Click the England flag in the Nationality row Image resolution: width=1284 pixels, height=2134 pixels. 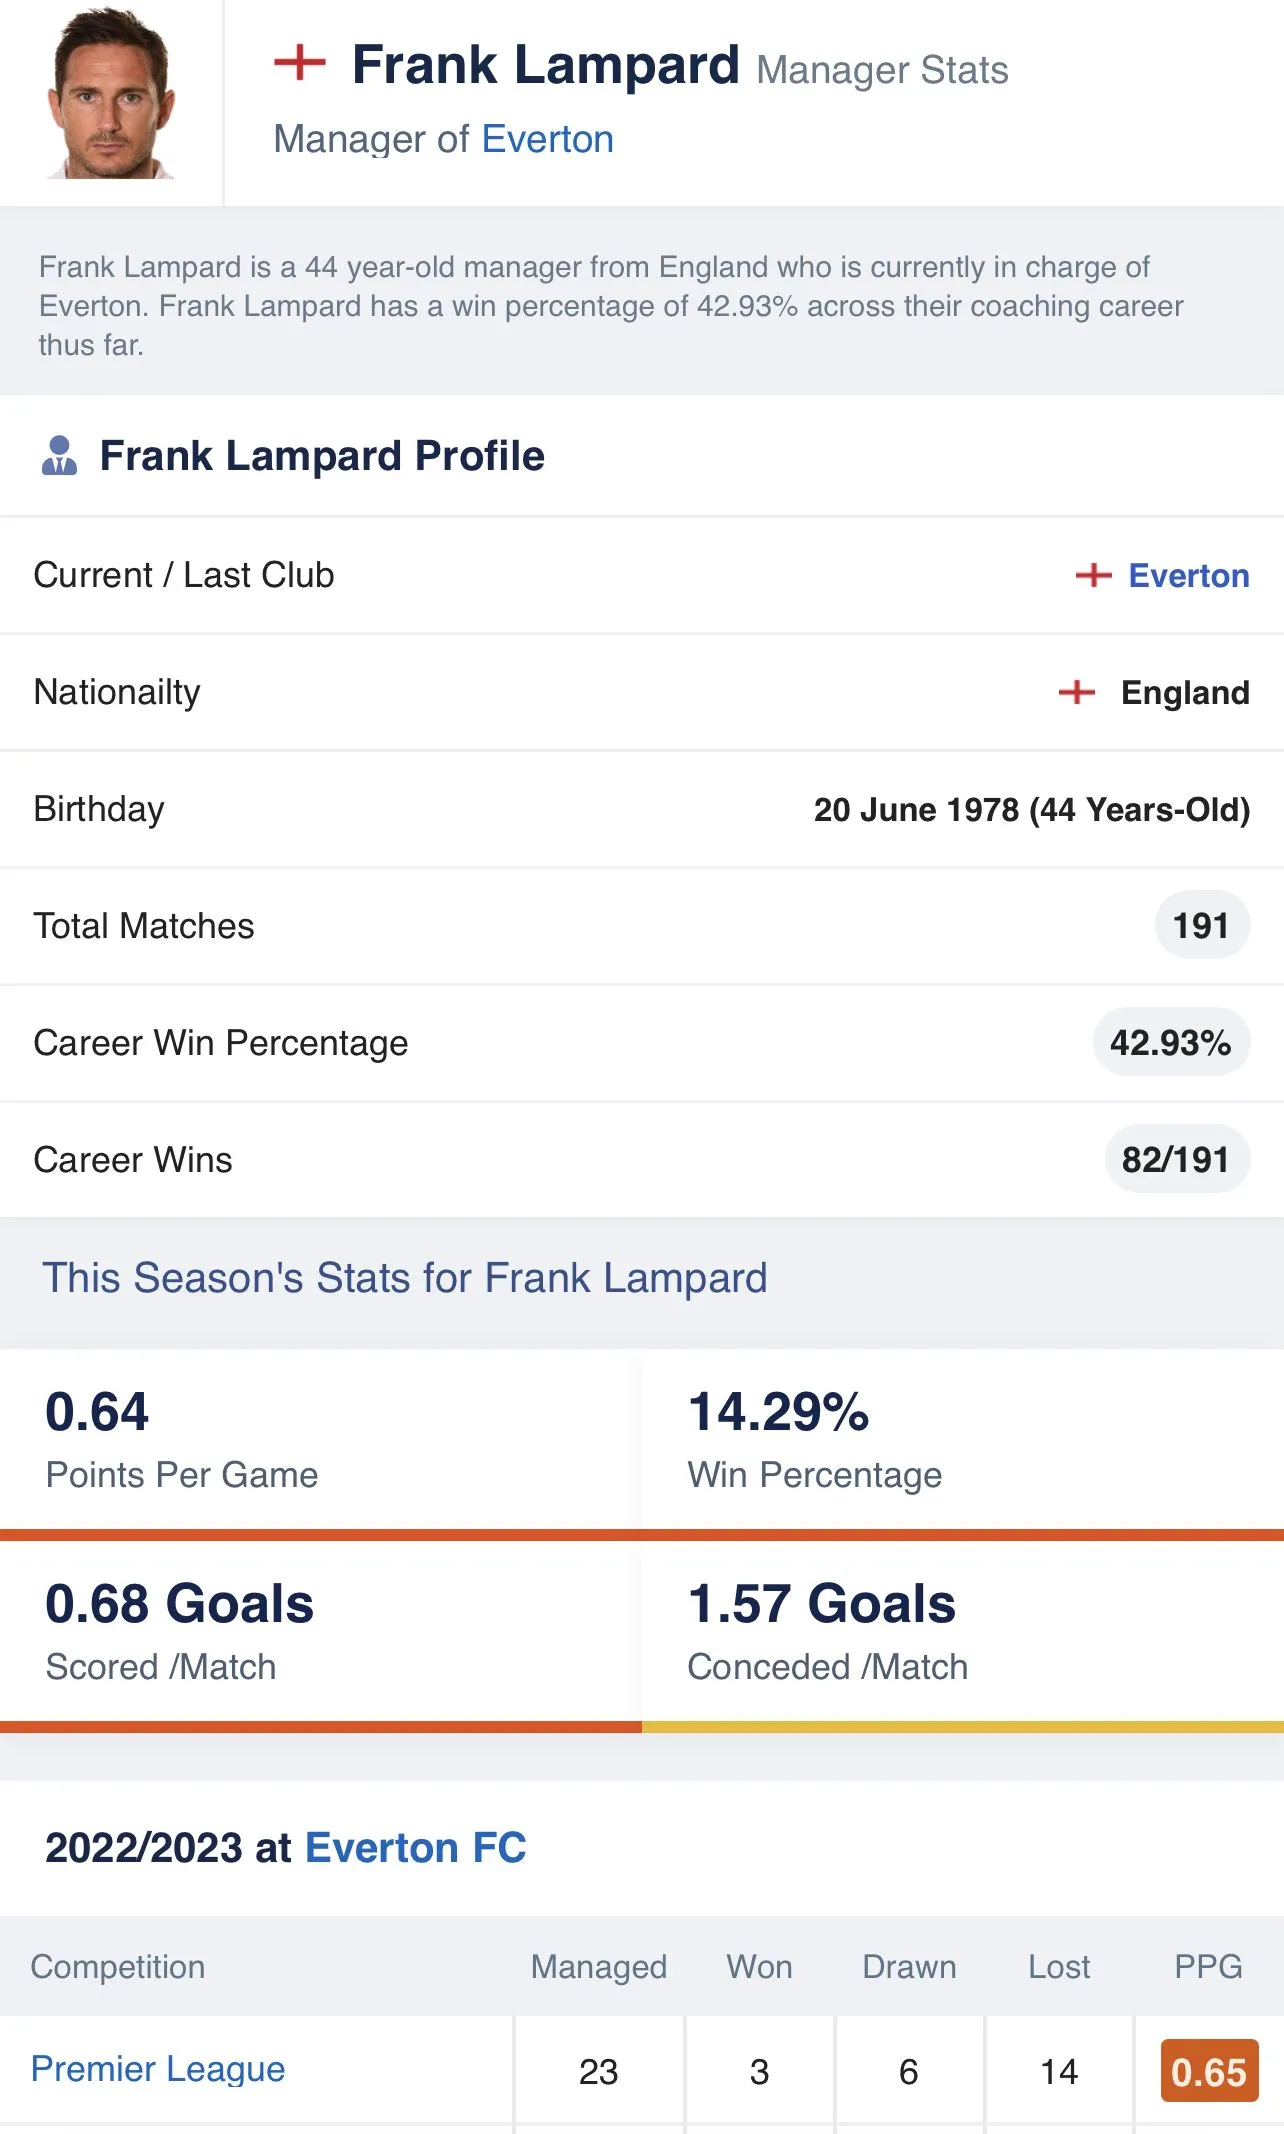pyautogui.click(x=1076, y=692)
